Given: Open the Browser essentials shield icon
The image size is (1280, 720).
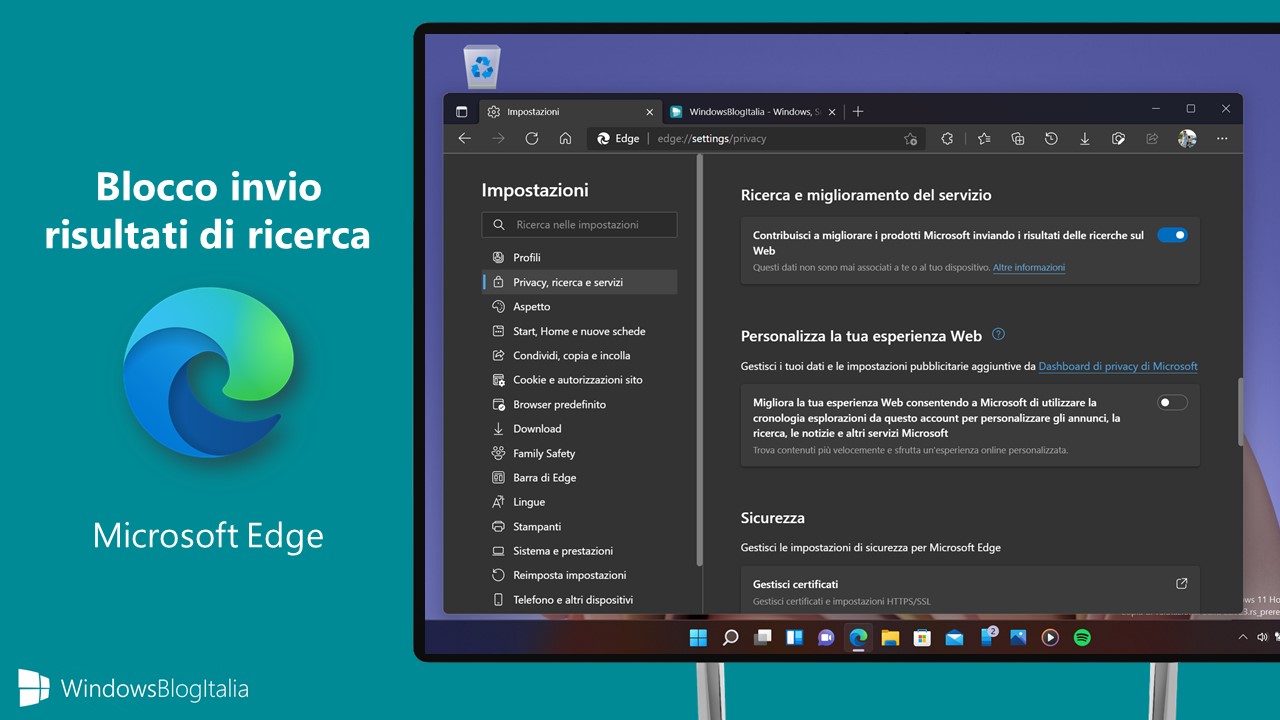Looking at the screenshot, I should (1119, 139).
